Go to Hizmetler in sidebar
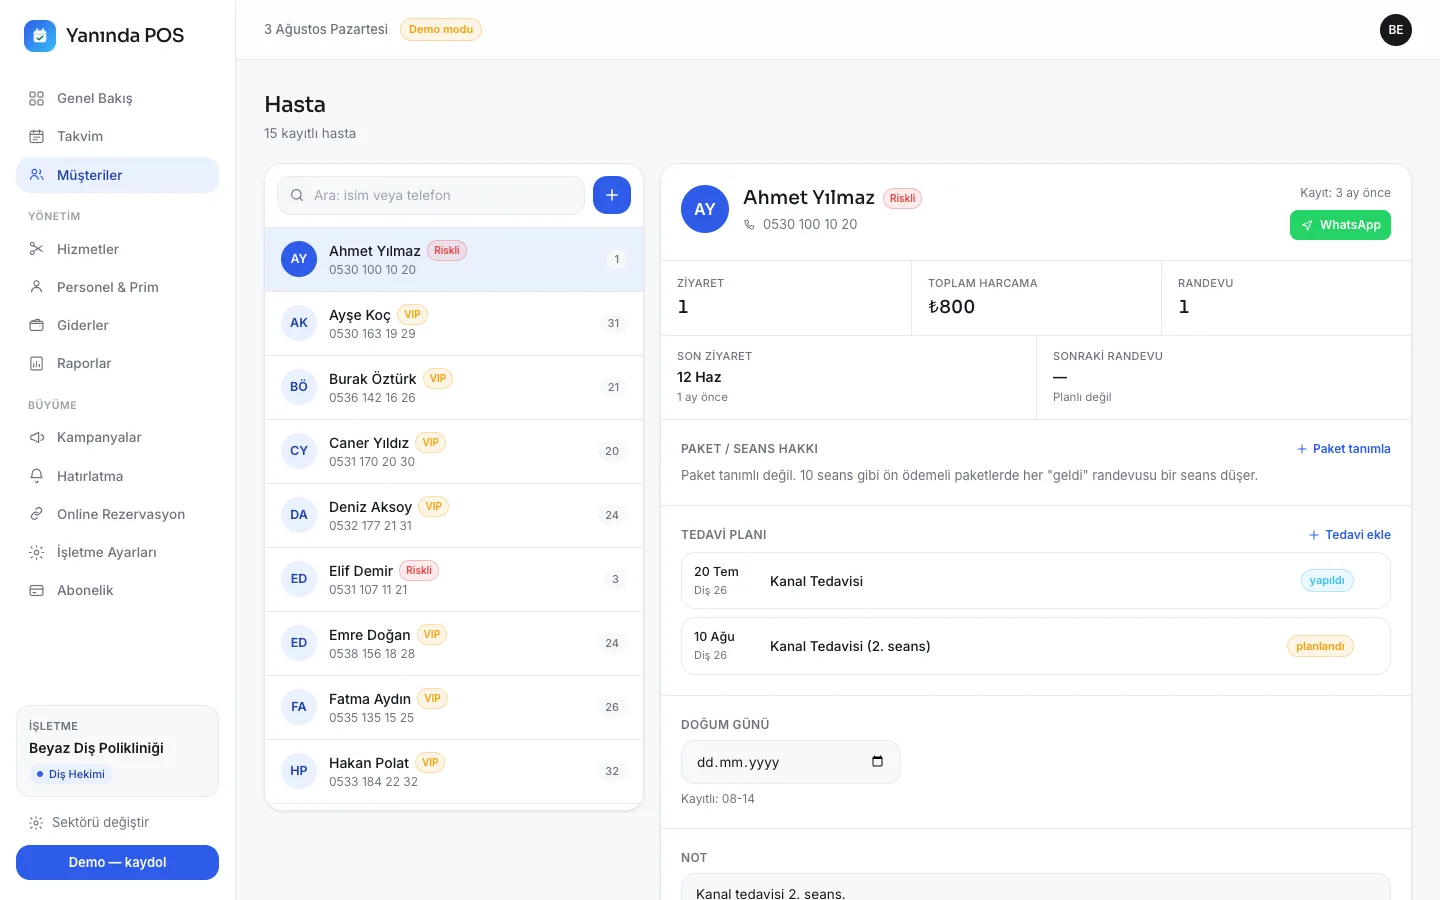The width and height of the screenshot is (1440, 900). pyautogui.click(x=117, y=249)
